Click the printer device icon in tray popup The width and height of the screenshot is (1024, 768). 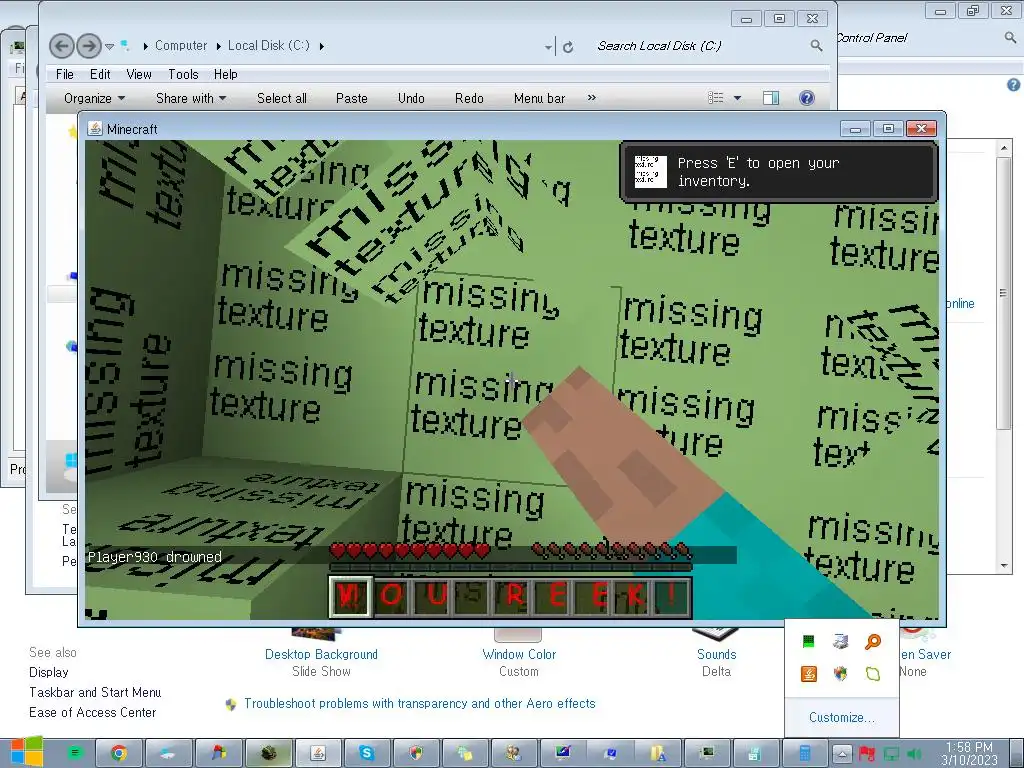(840, 642)
